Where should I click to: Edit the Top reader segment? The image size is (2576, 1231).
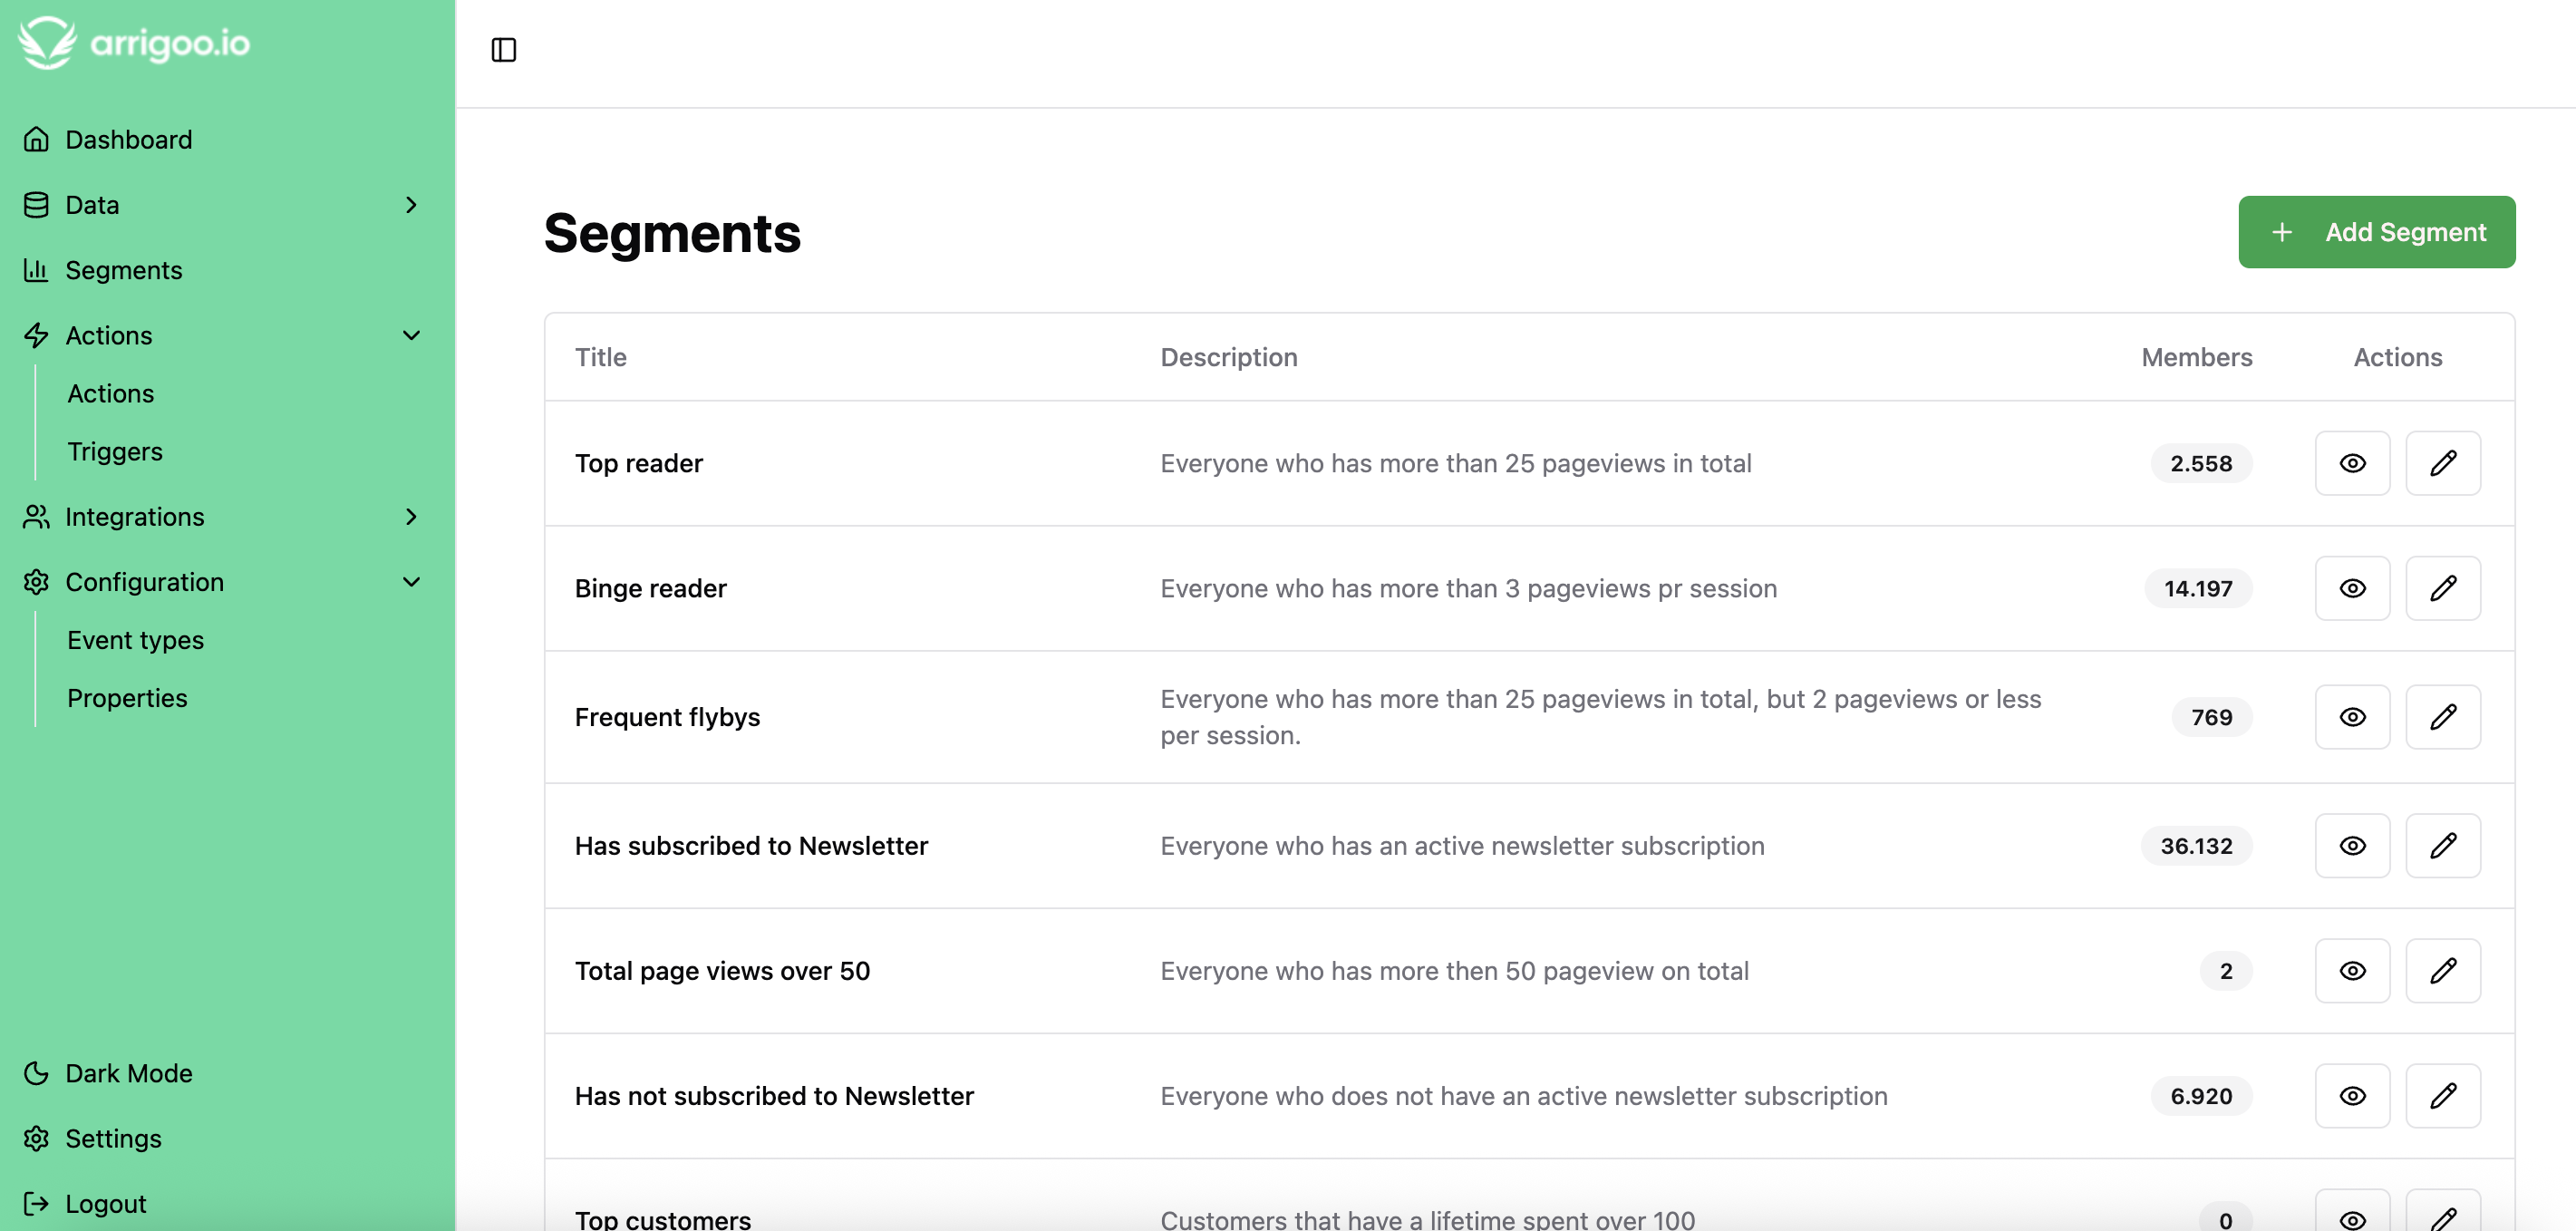2441,463
